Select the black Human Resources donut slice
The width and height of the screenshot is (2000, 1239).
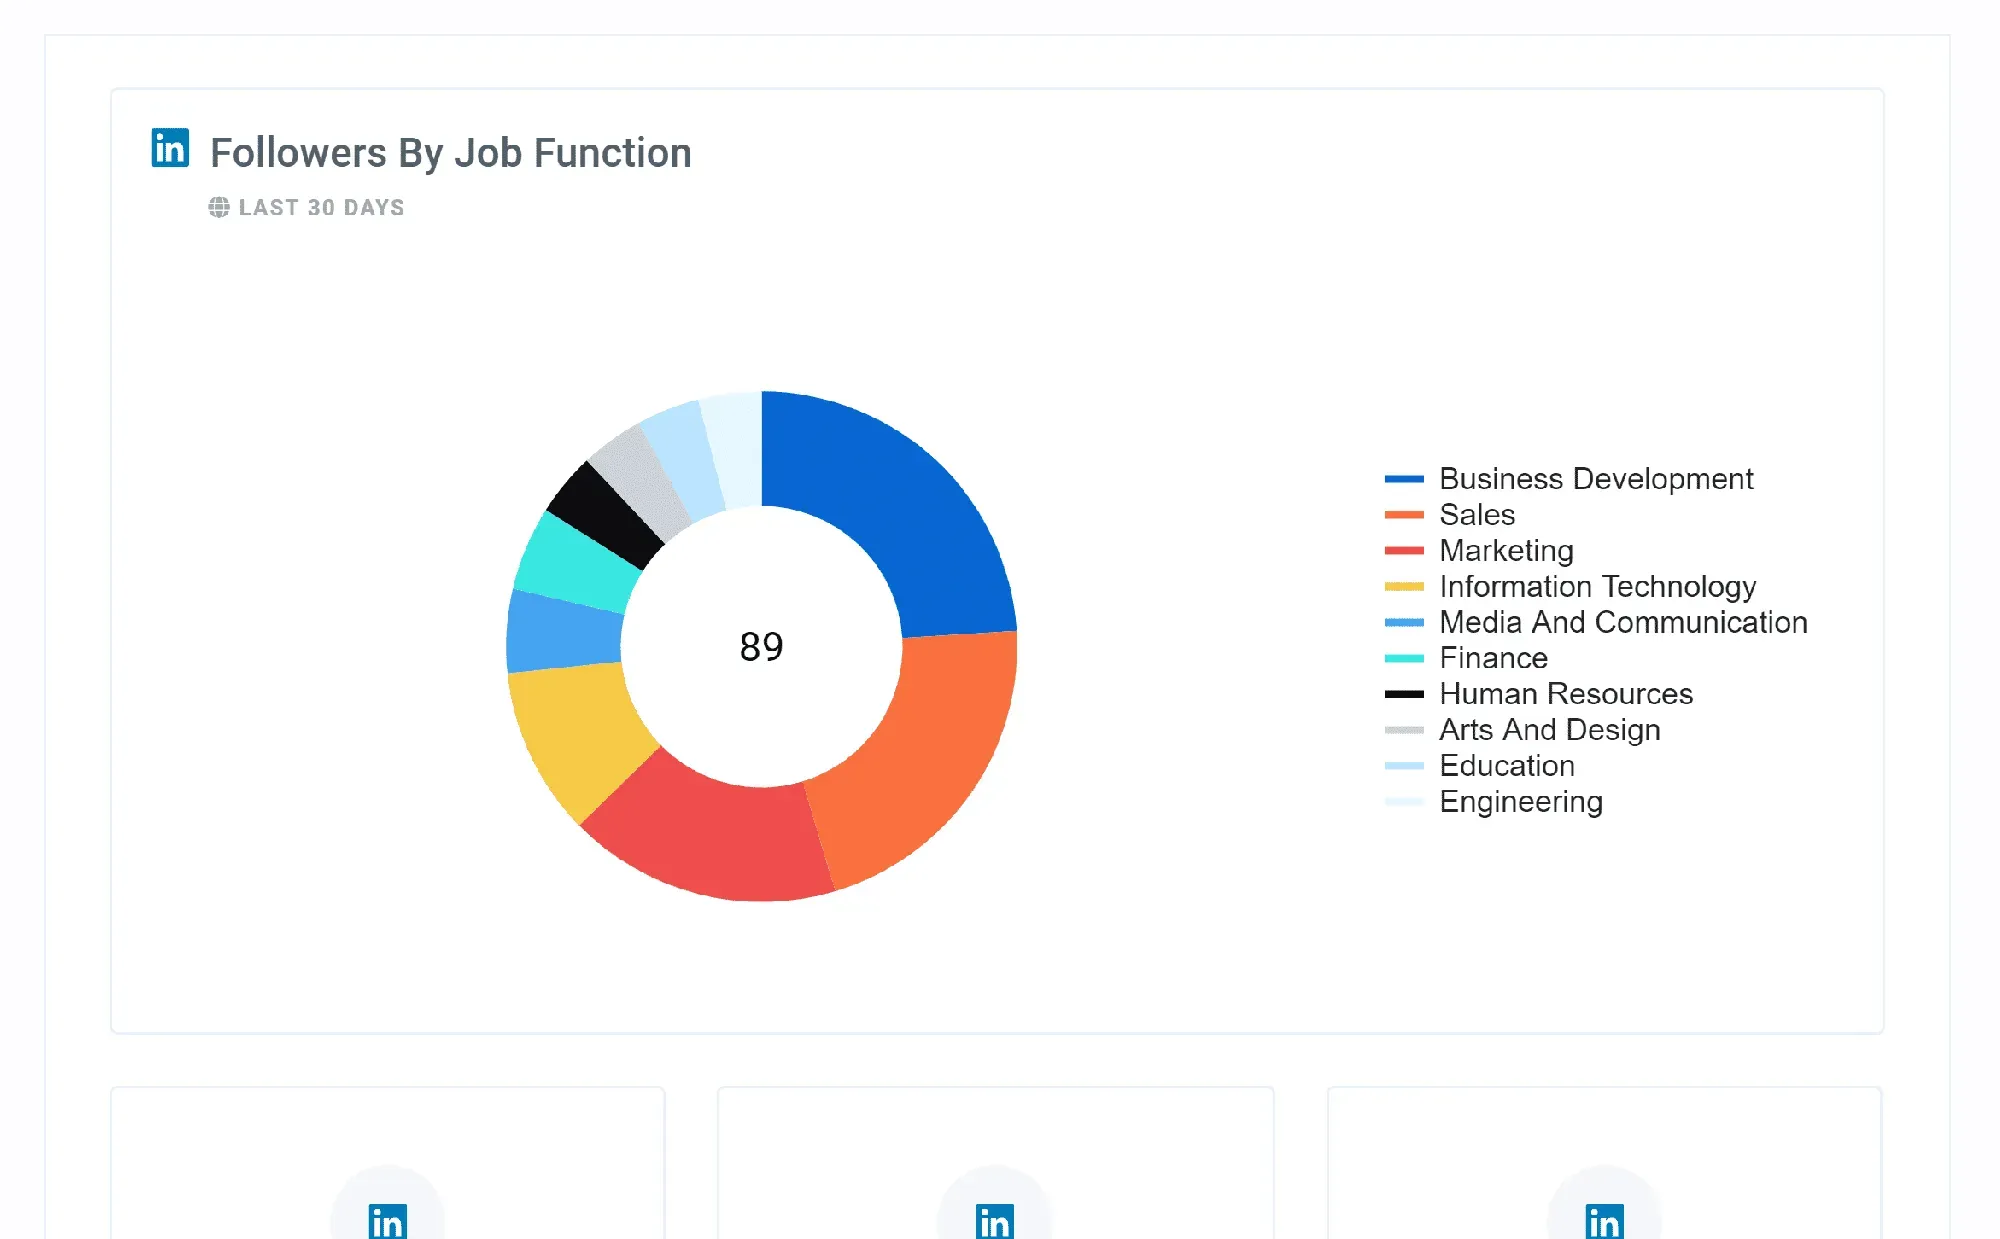(x=606, y=516)
